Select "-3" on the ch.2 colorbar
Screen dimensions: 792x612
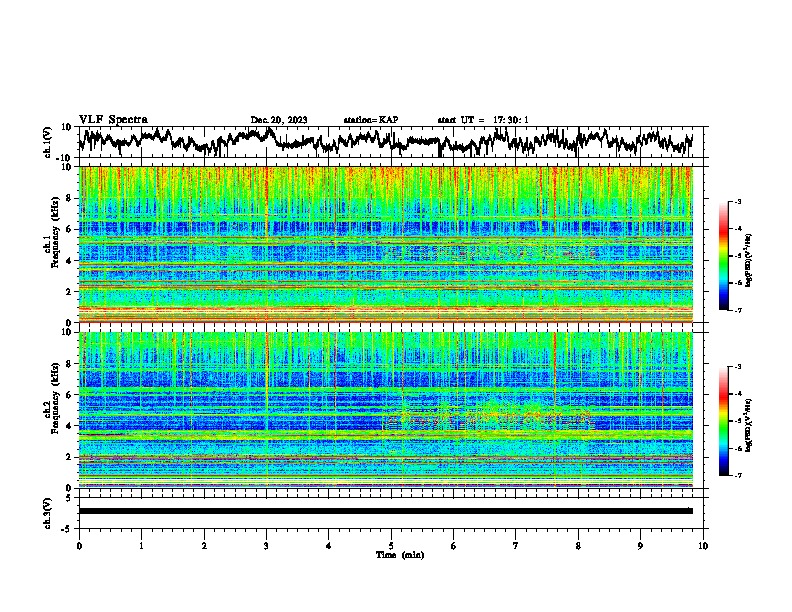(x=737, y=367)
